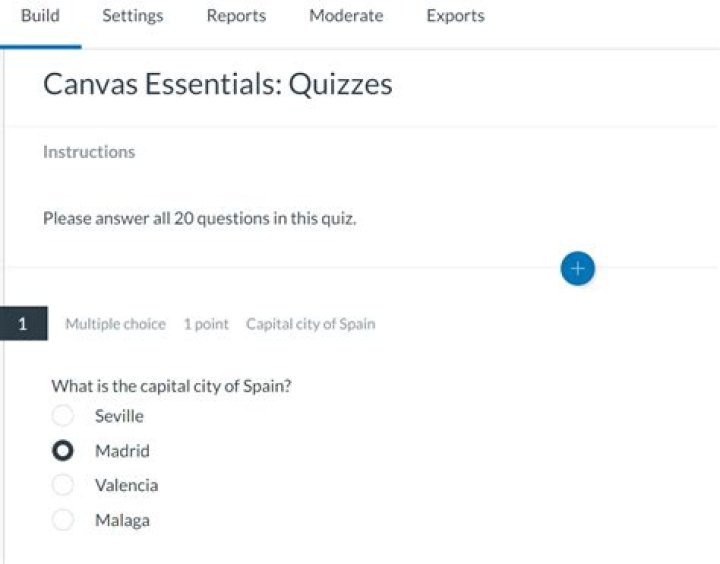Click the quiz title Canvas Essentials: Quizzes

tap(217, 84)
